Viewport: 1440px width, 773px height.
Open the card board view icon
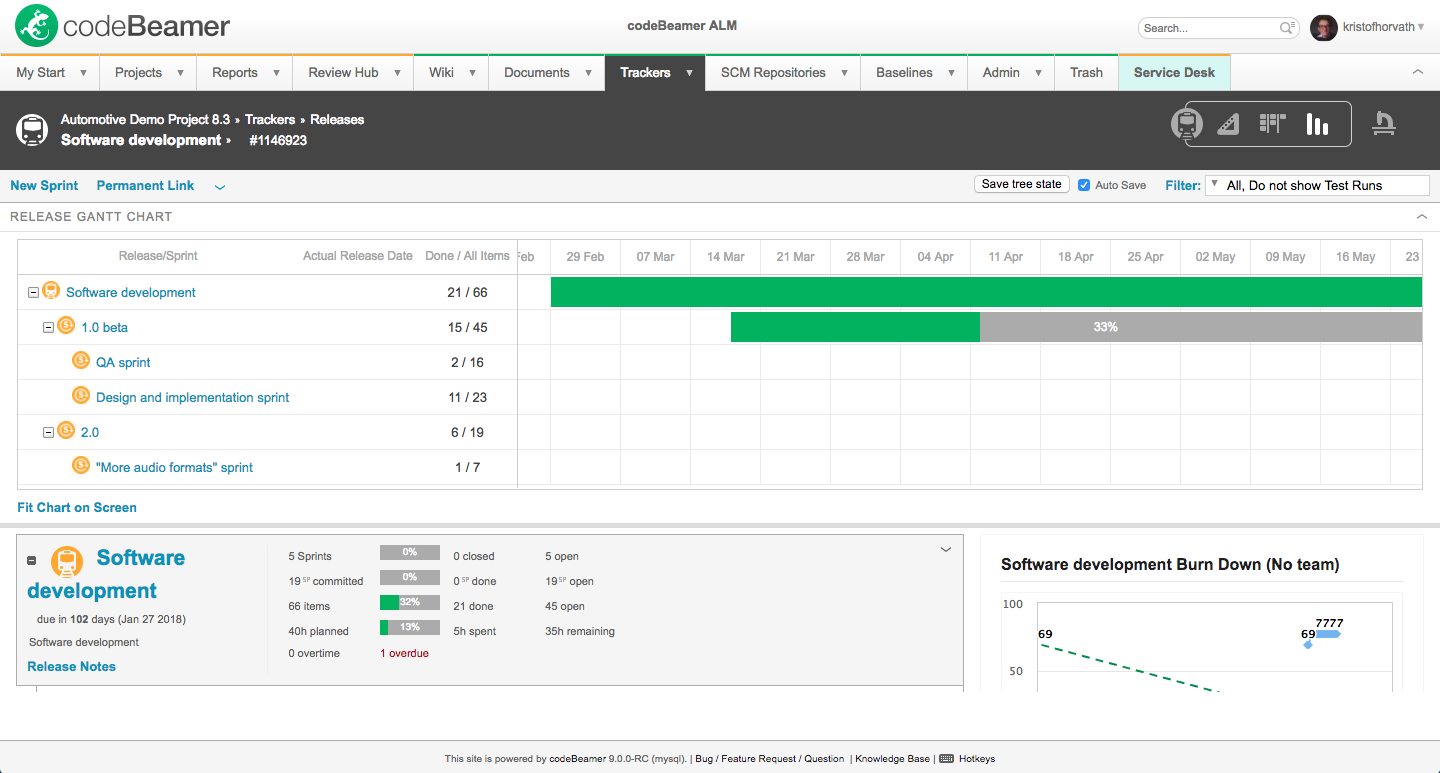pyautogui.click(x=1272, y=124)
